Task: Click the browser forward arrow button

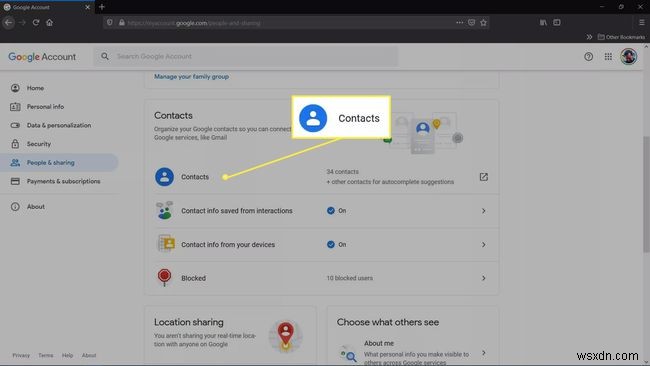Action: click(22, 22)
